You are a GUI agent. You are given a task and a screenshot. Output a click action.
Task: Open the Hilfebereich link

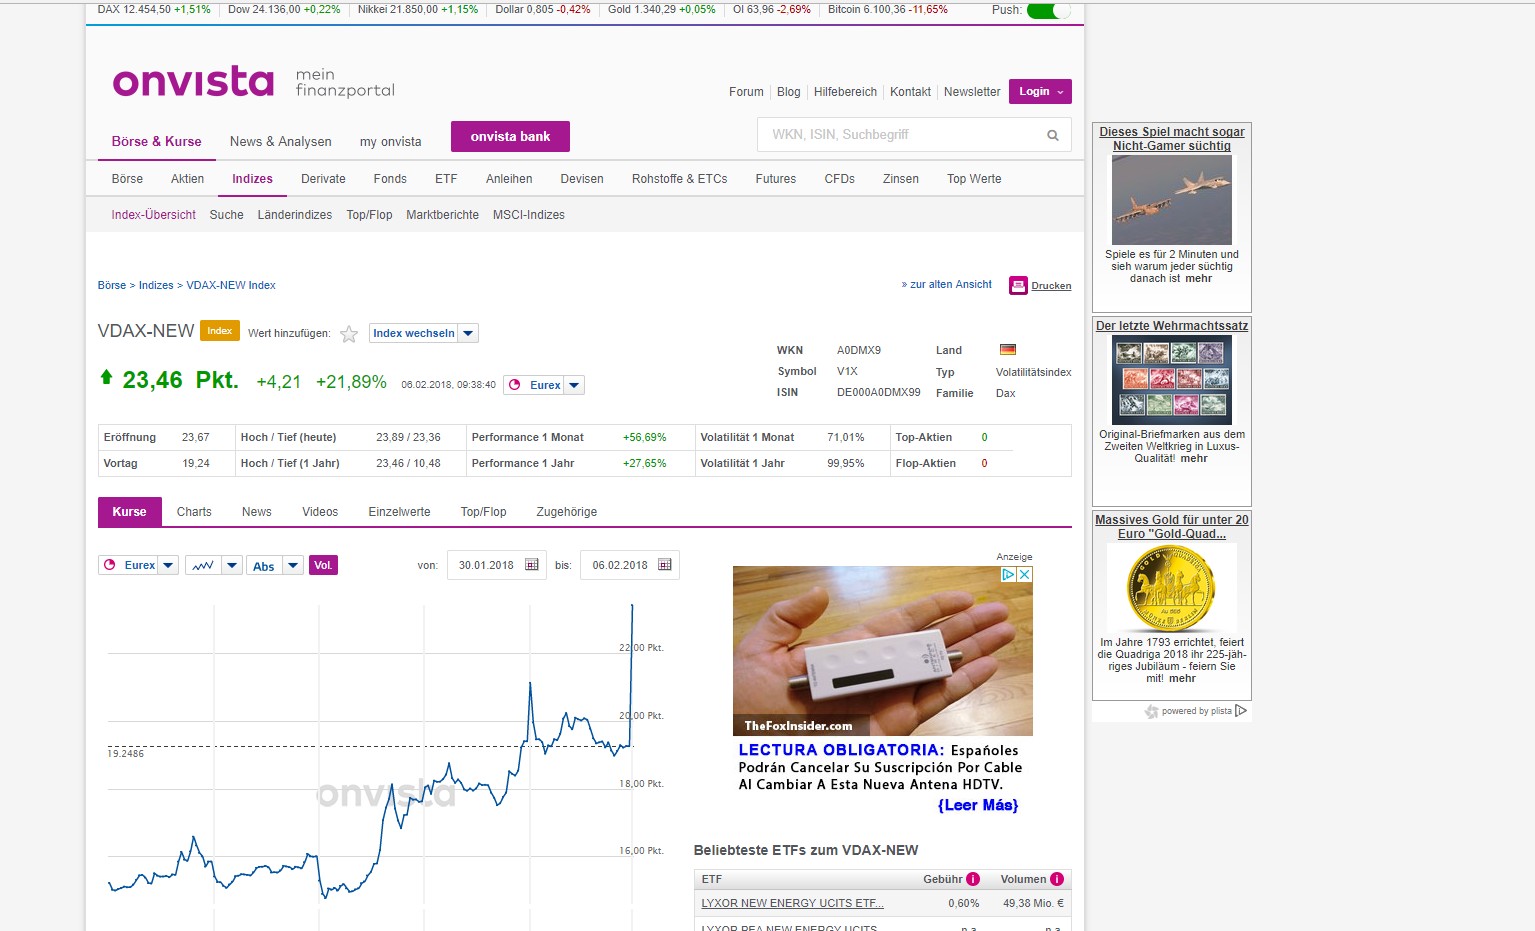point(845,92)
